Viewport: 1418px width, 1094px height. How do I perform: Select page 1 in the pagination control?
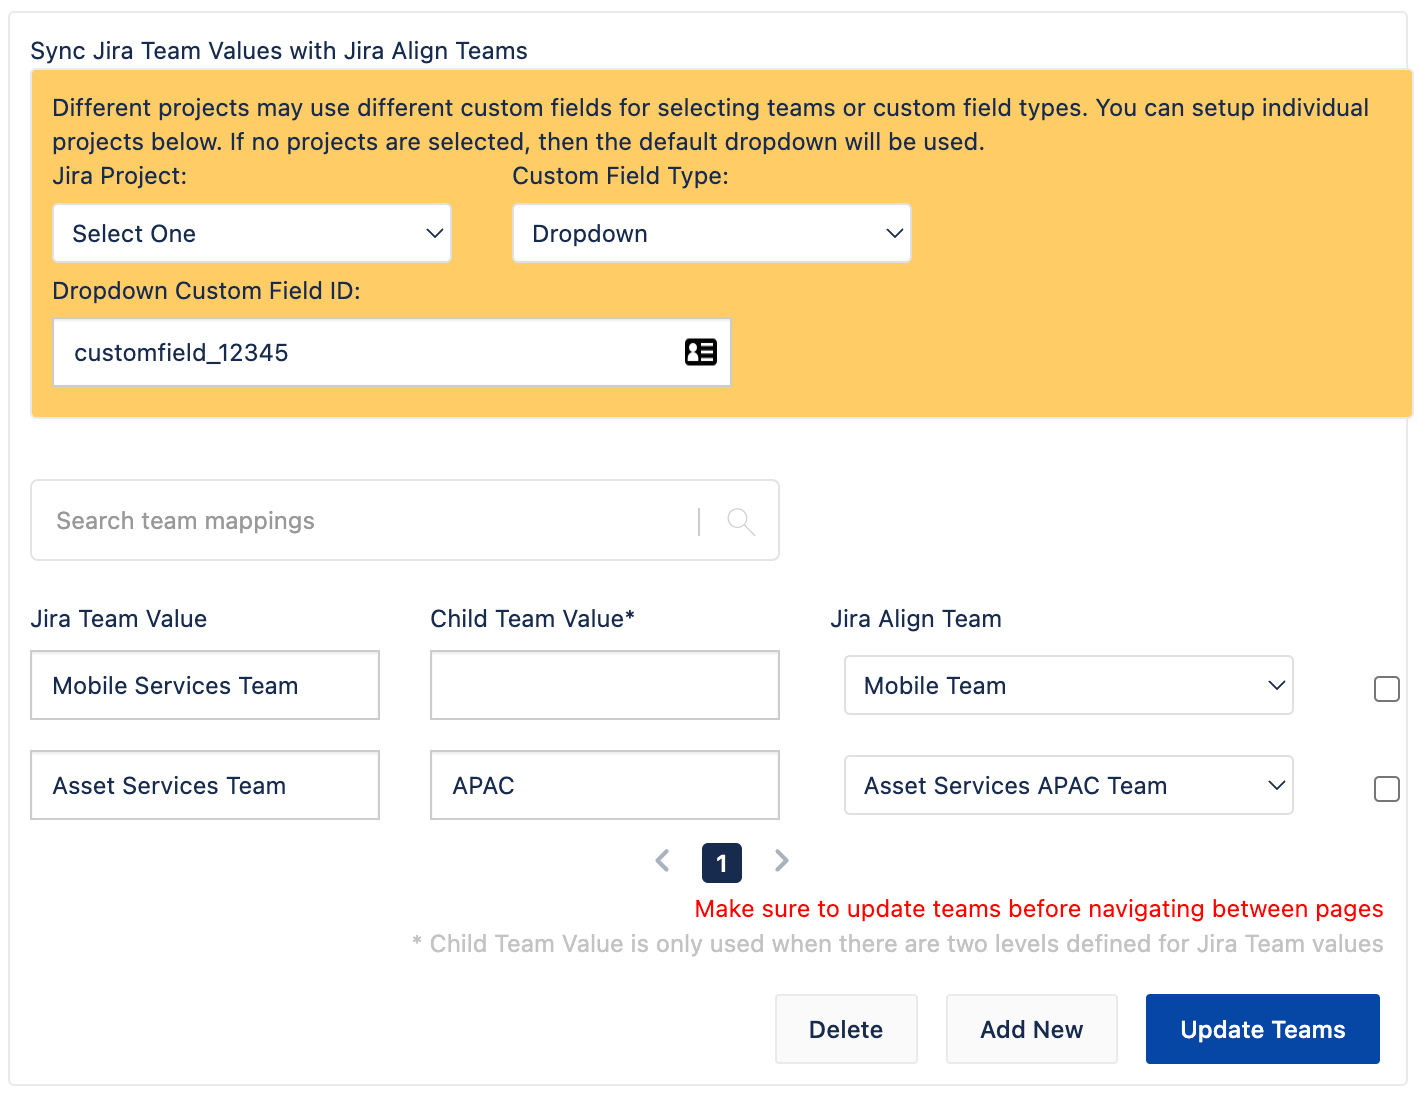(721, 862)
